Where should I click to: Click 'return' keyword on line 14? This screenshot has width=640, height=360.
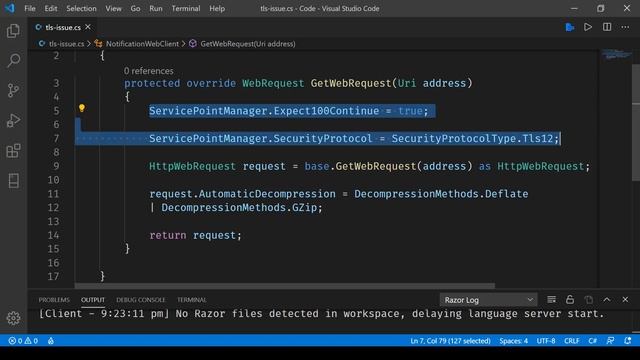pos(167,236)
